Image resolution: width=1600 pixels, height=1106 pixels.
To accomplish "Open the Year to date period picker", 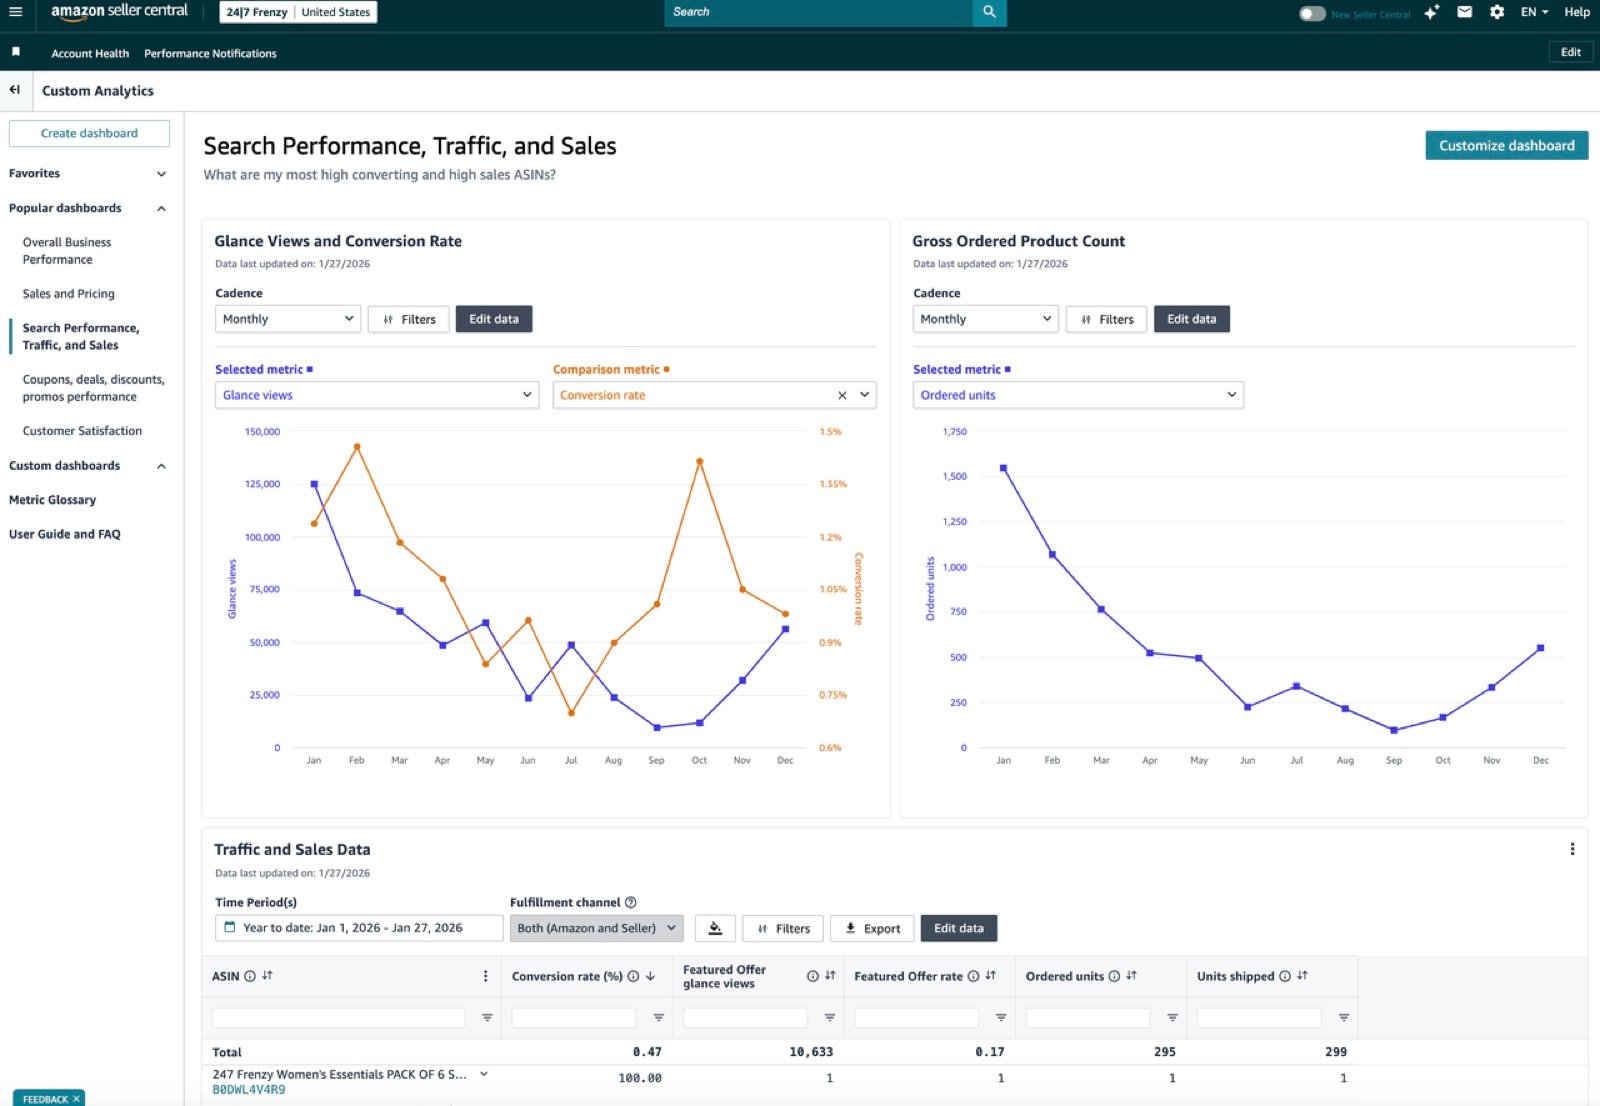I will 359,928.
